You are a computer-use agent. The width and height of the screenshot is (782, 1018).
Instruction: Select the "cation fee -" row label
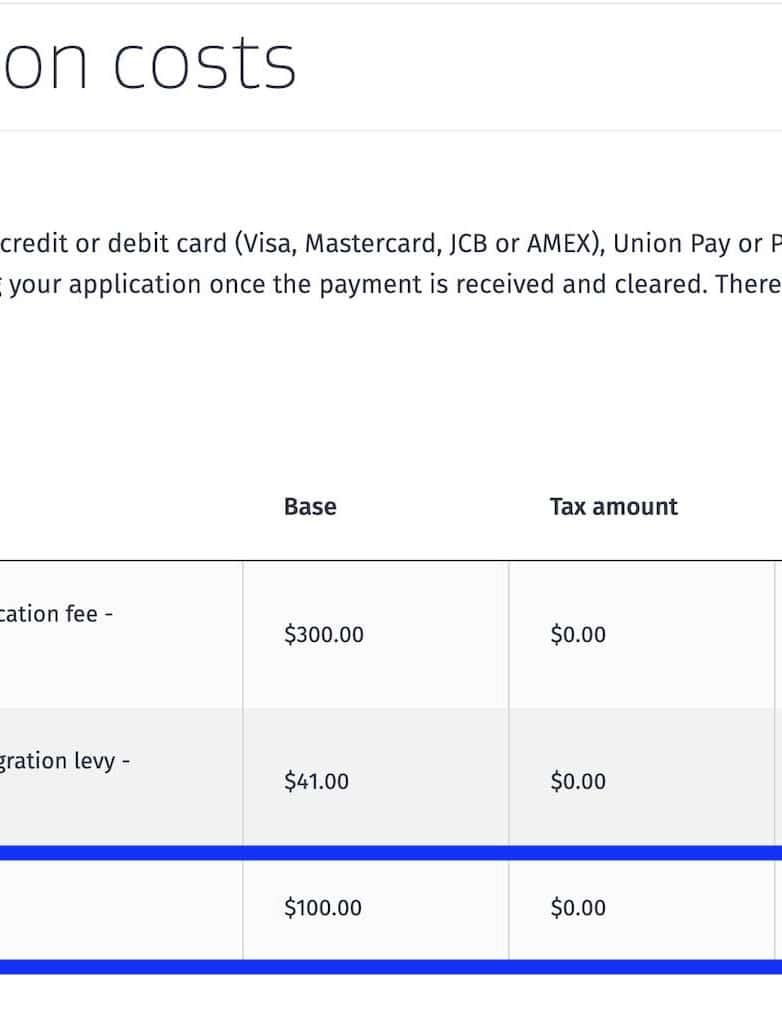point(56,614)
